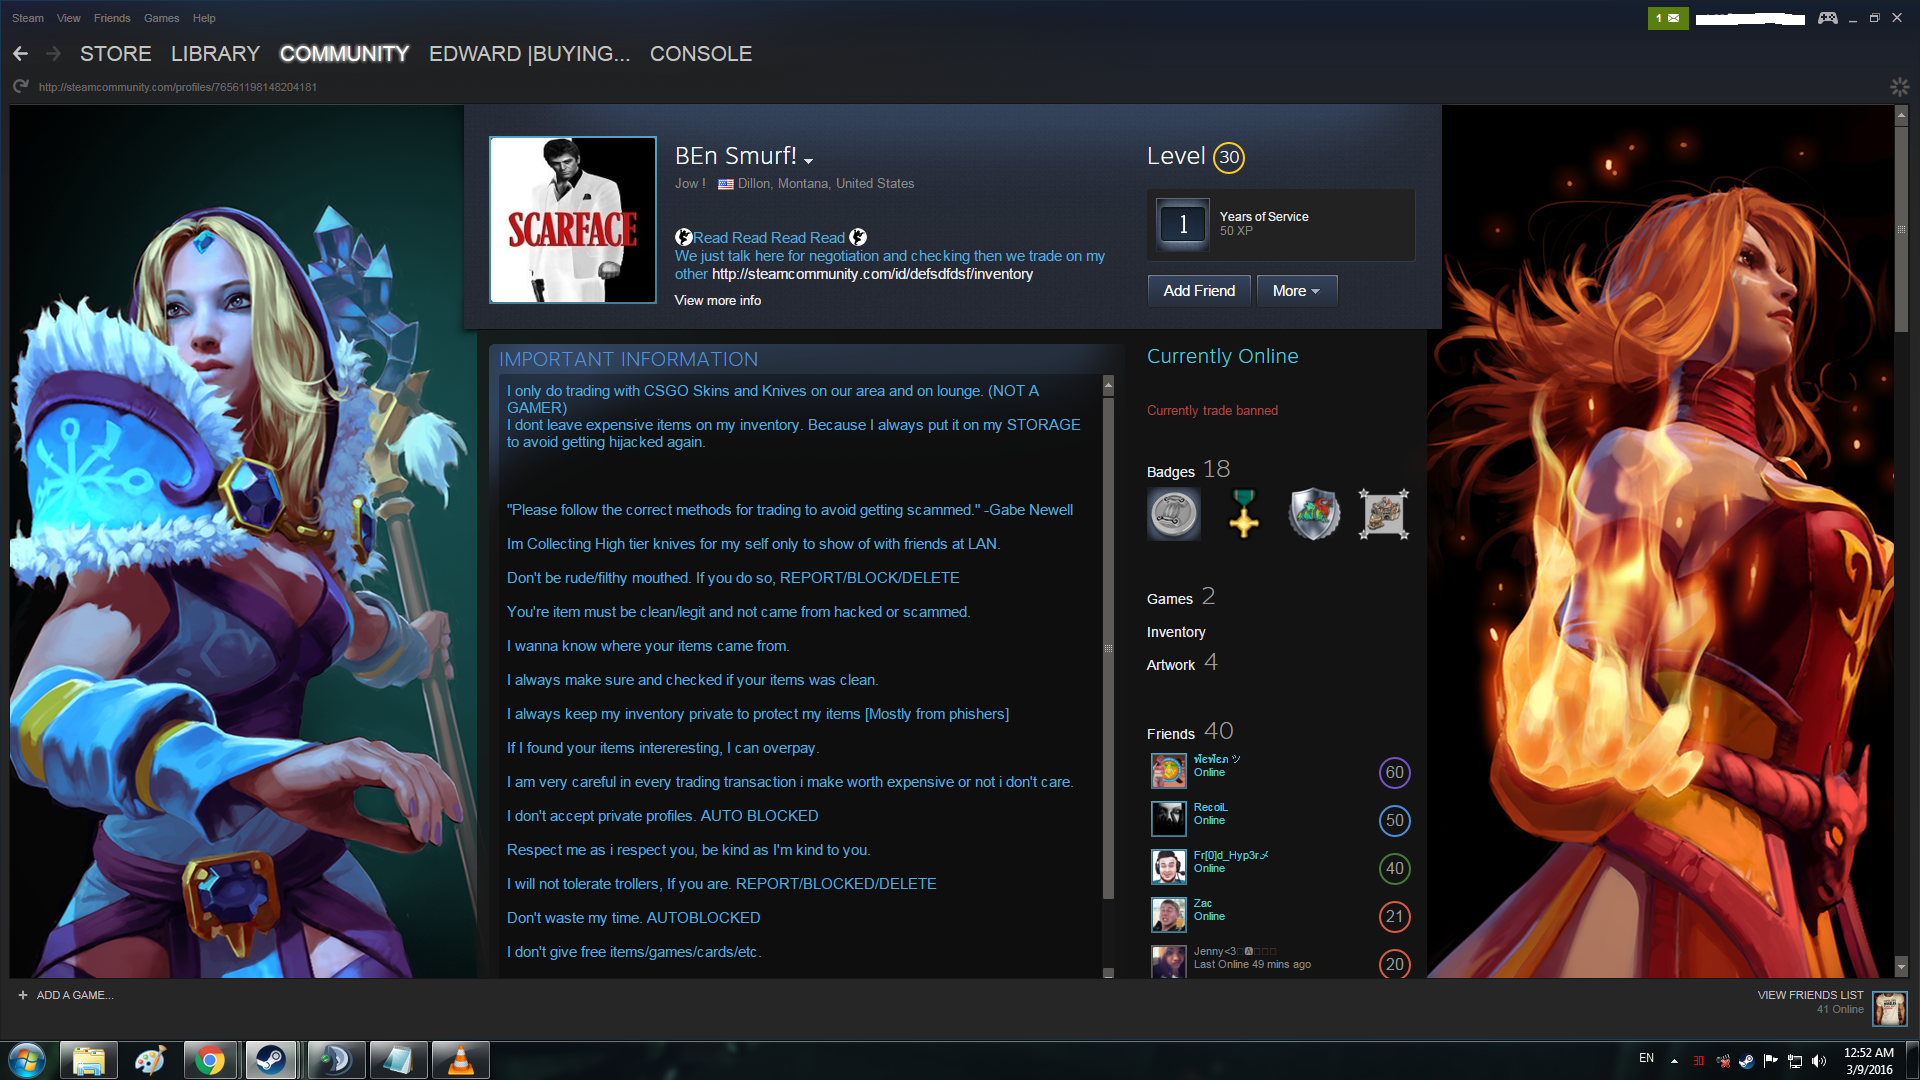Open the defsdfdsf inventory link
Image resolution: width=1920 pixels, height=1080 pixels.
pyautogui.click(x=872, y=274)
